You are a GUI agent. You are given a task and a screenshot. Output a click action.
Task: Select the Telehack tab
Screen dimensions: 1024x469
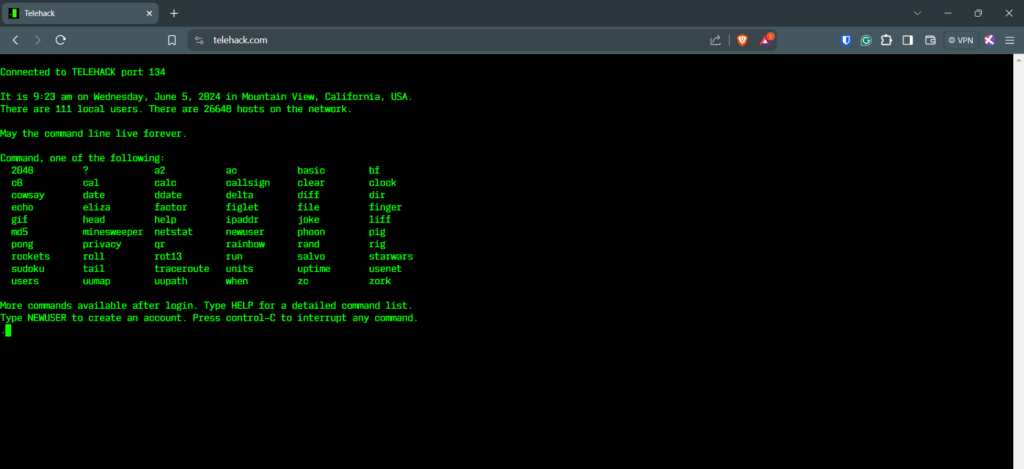pos(80,13)
